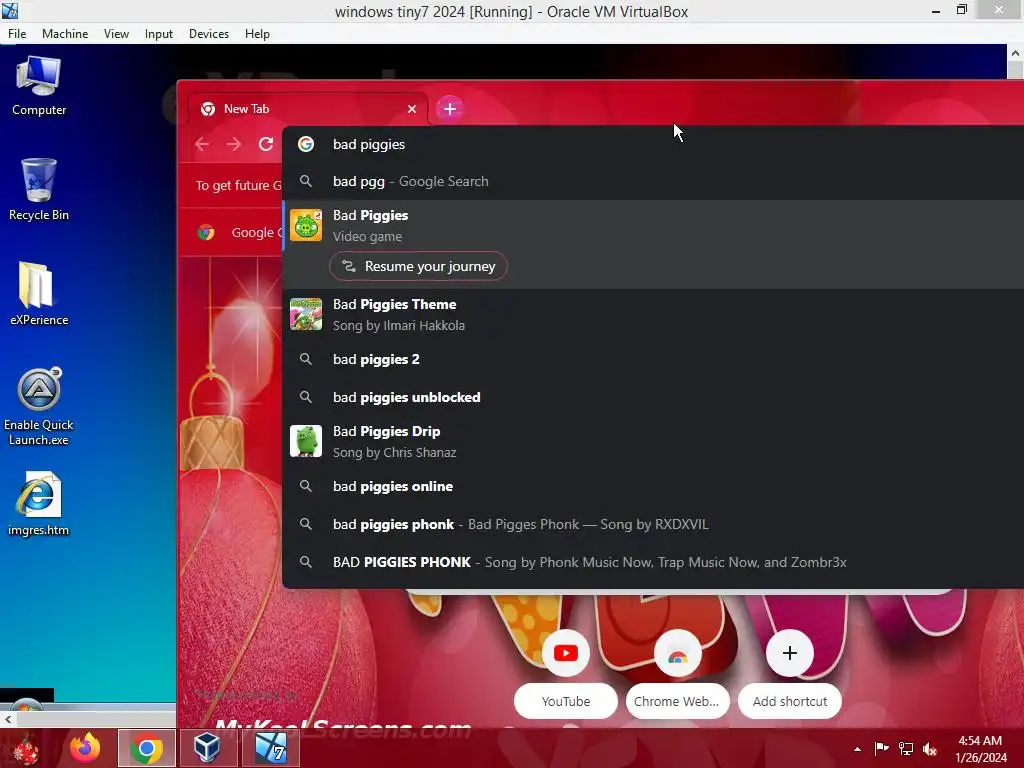The width and height of the screenshot is (1024, 768).
Task: Click the Resume your journey chip
Action: click(418, 266)
